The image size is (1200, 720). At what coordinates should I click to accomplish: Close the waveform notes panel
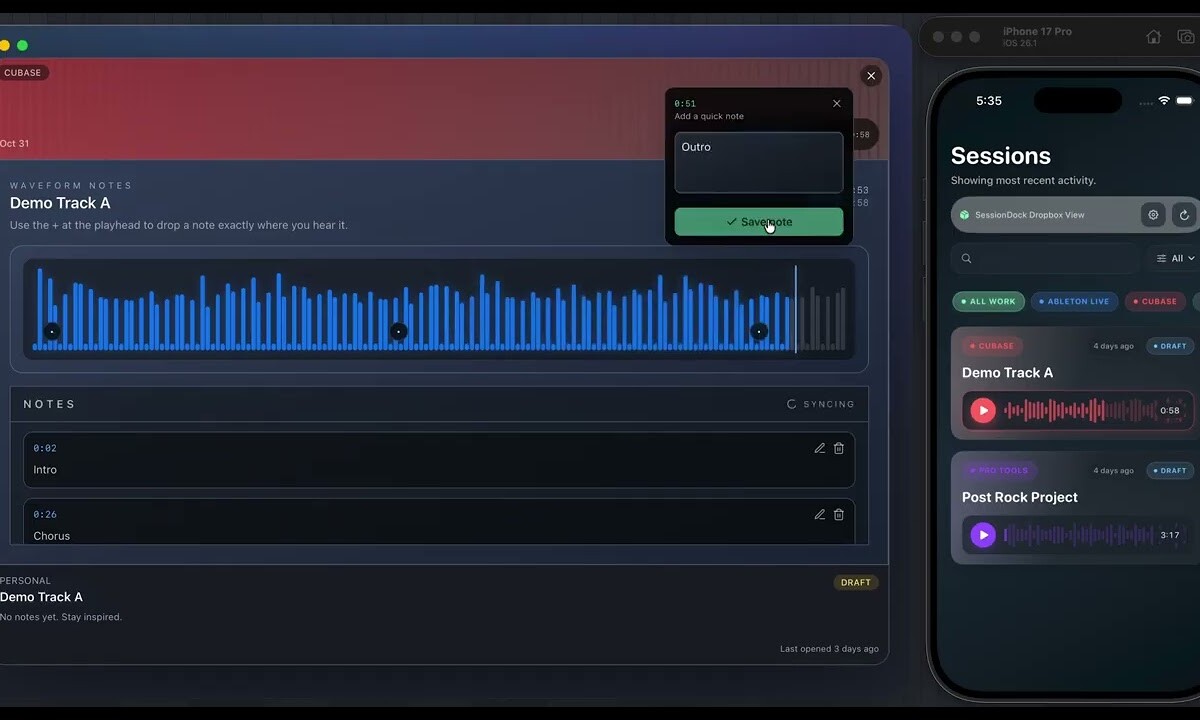pyautogui.click(x=871, y=76)
